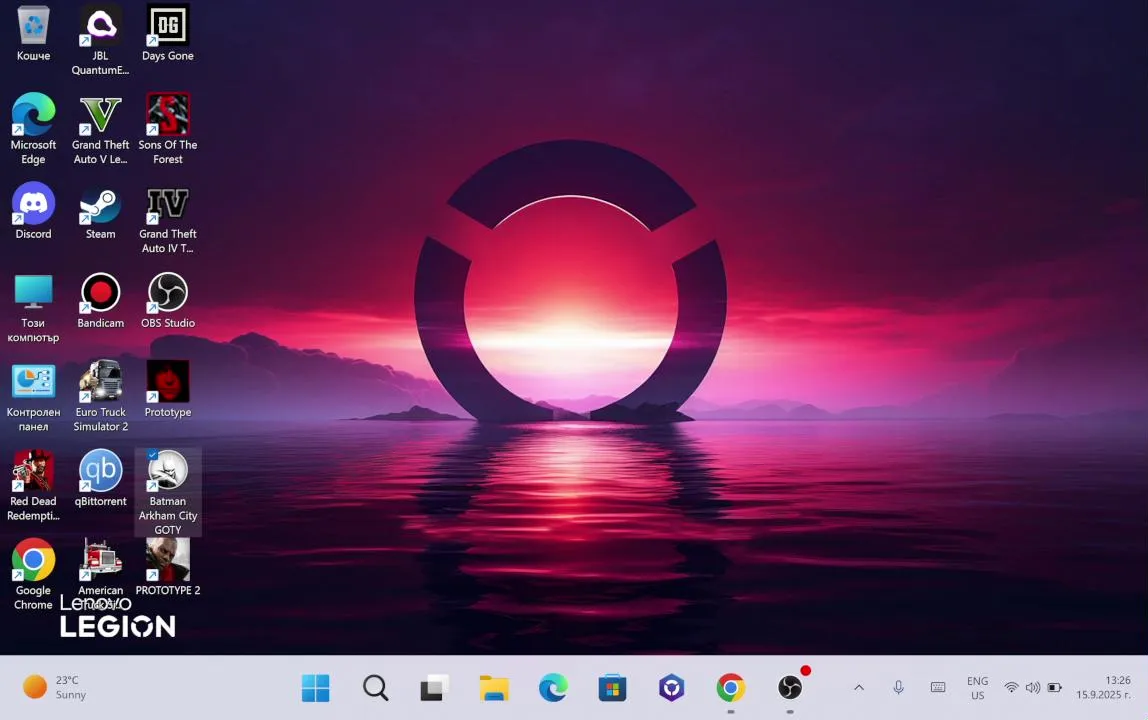Open the purple hexagon app on taskbar
The width and height of the screenshot is (1148, 720).
pos(671,688)
